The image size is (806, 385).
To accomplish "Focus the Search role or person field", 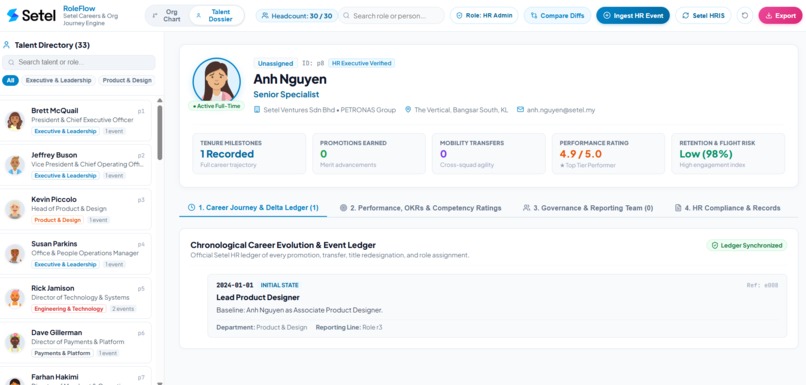I will tap(392, 15).
